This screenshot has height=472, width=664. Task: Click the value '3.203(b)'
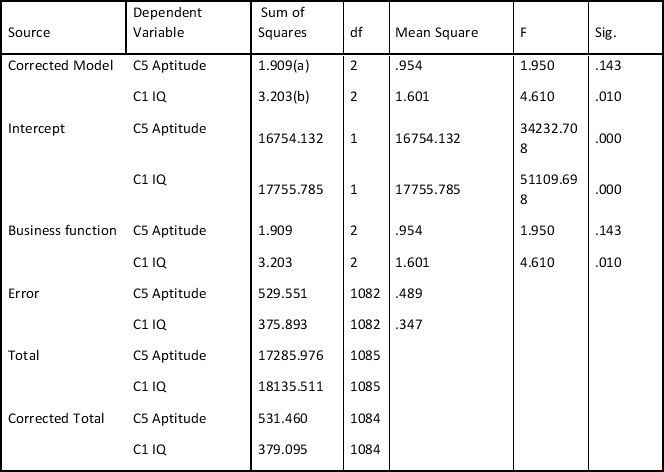coord(284,97)
